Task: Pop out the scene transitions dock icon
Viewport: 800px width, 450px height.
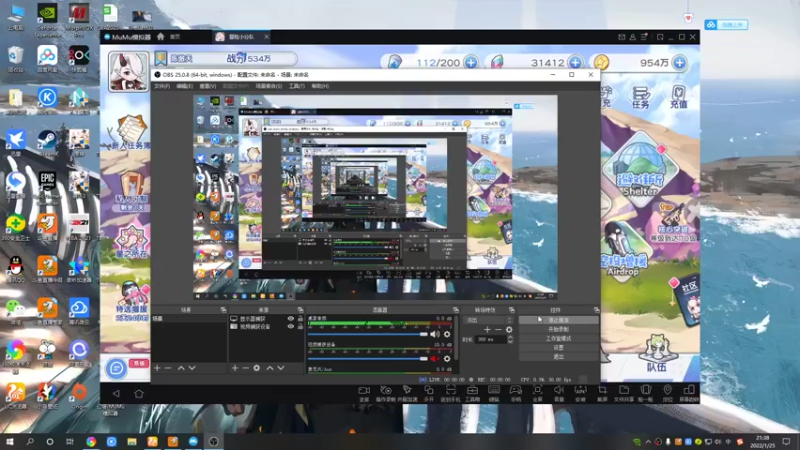Action: click(511, 310)
